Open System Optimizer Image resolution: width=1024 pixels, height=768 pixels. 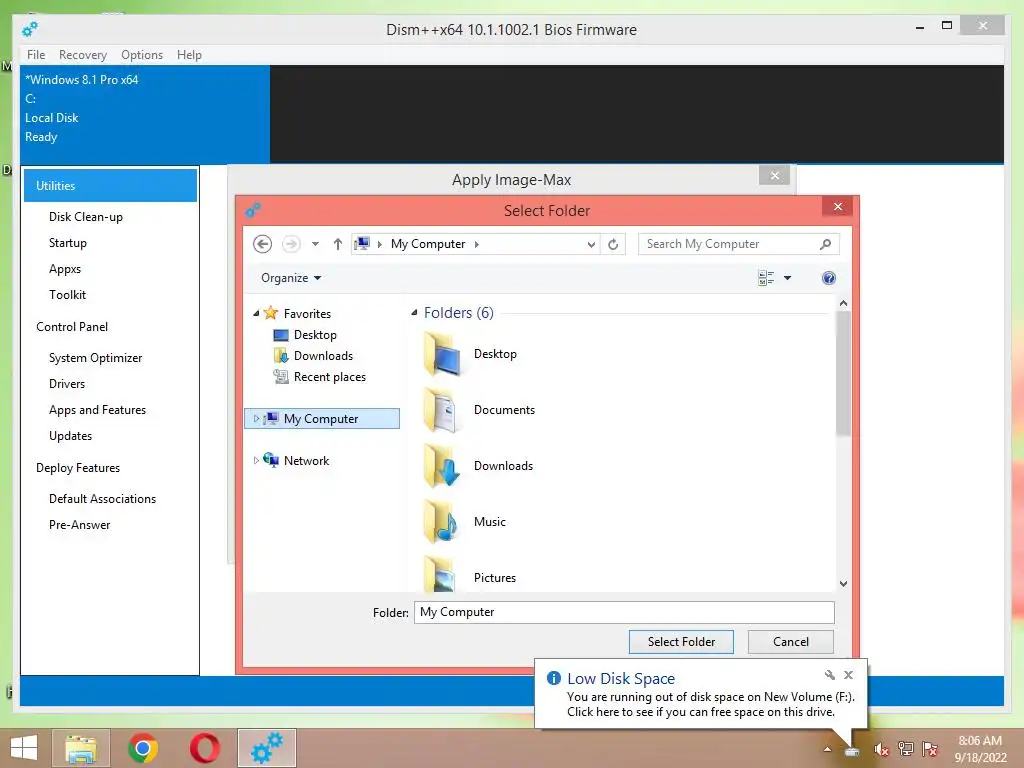tap(95, 358)
